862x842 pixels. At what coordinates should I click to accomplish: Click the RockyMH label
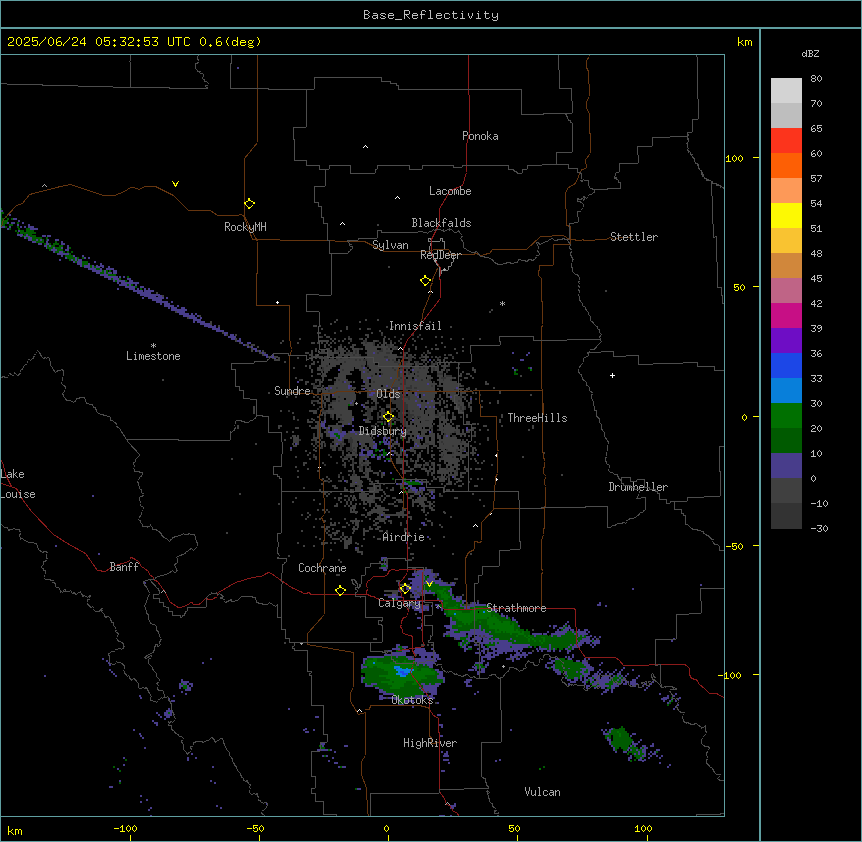point(245,227)
